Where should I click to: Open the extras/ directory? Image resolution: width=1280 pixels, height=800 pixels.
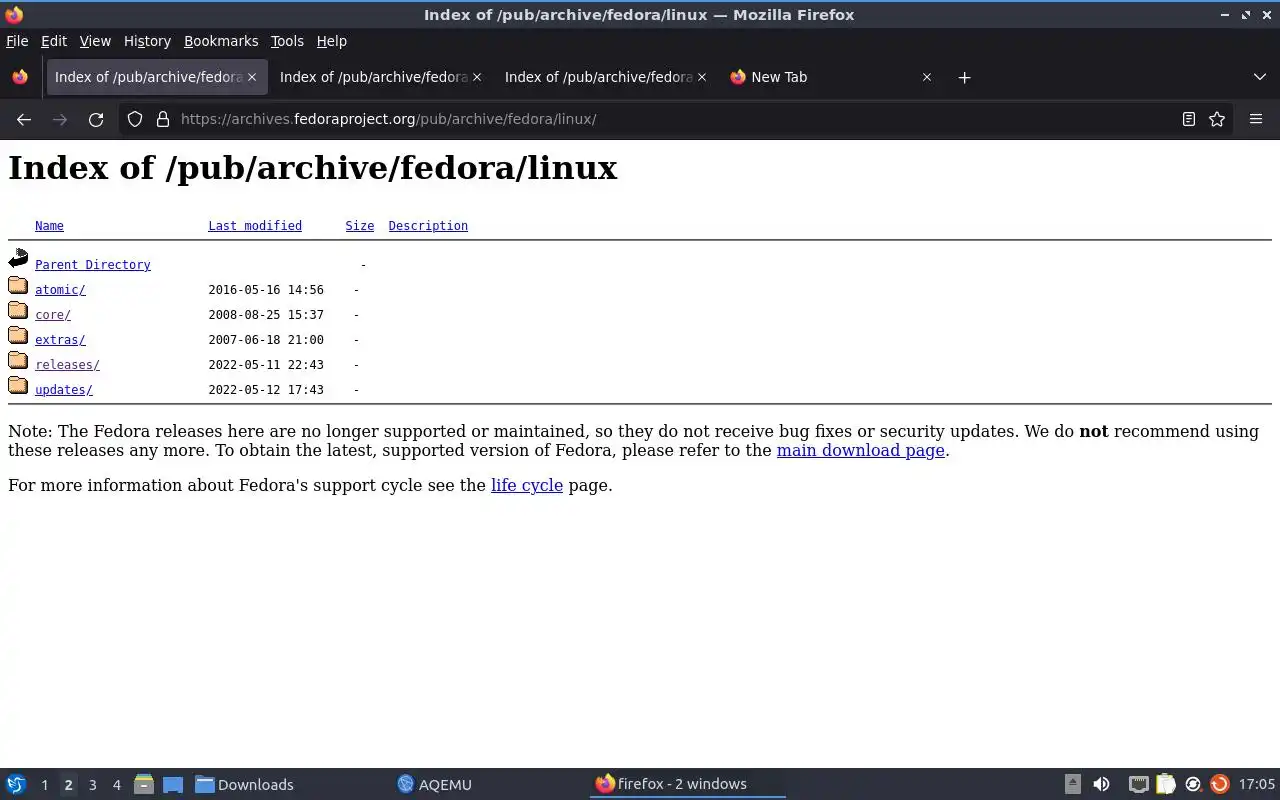click(x=60, y=340)
